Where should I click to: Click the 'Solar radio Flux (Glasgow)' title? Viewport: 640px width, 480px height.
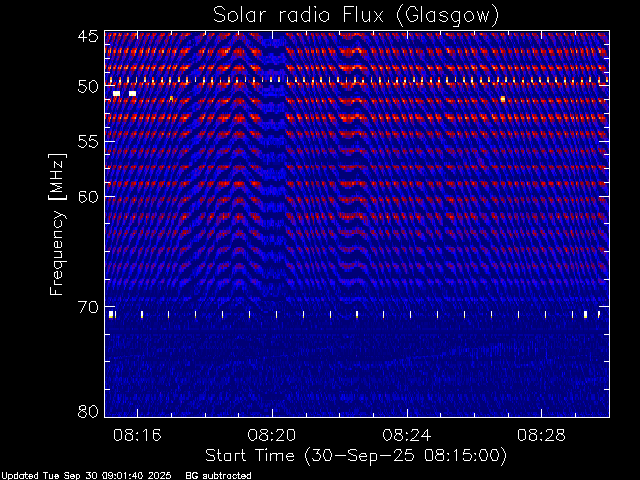pyautogui.click(x=356, y=16)
